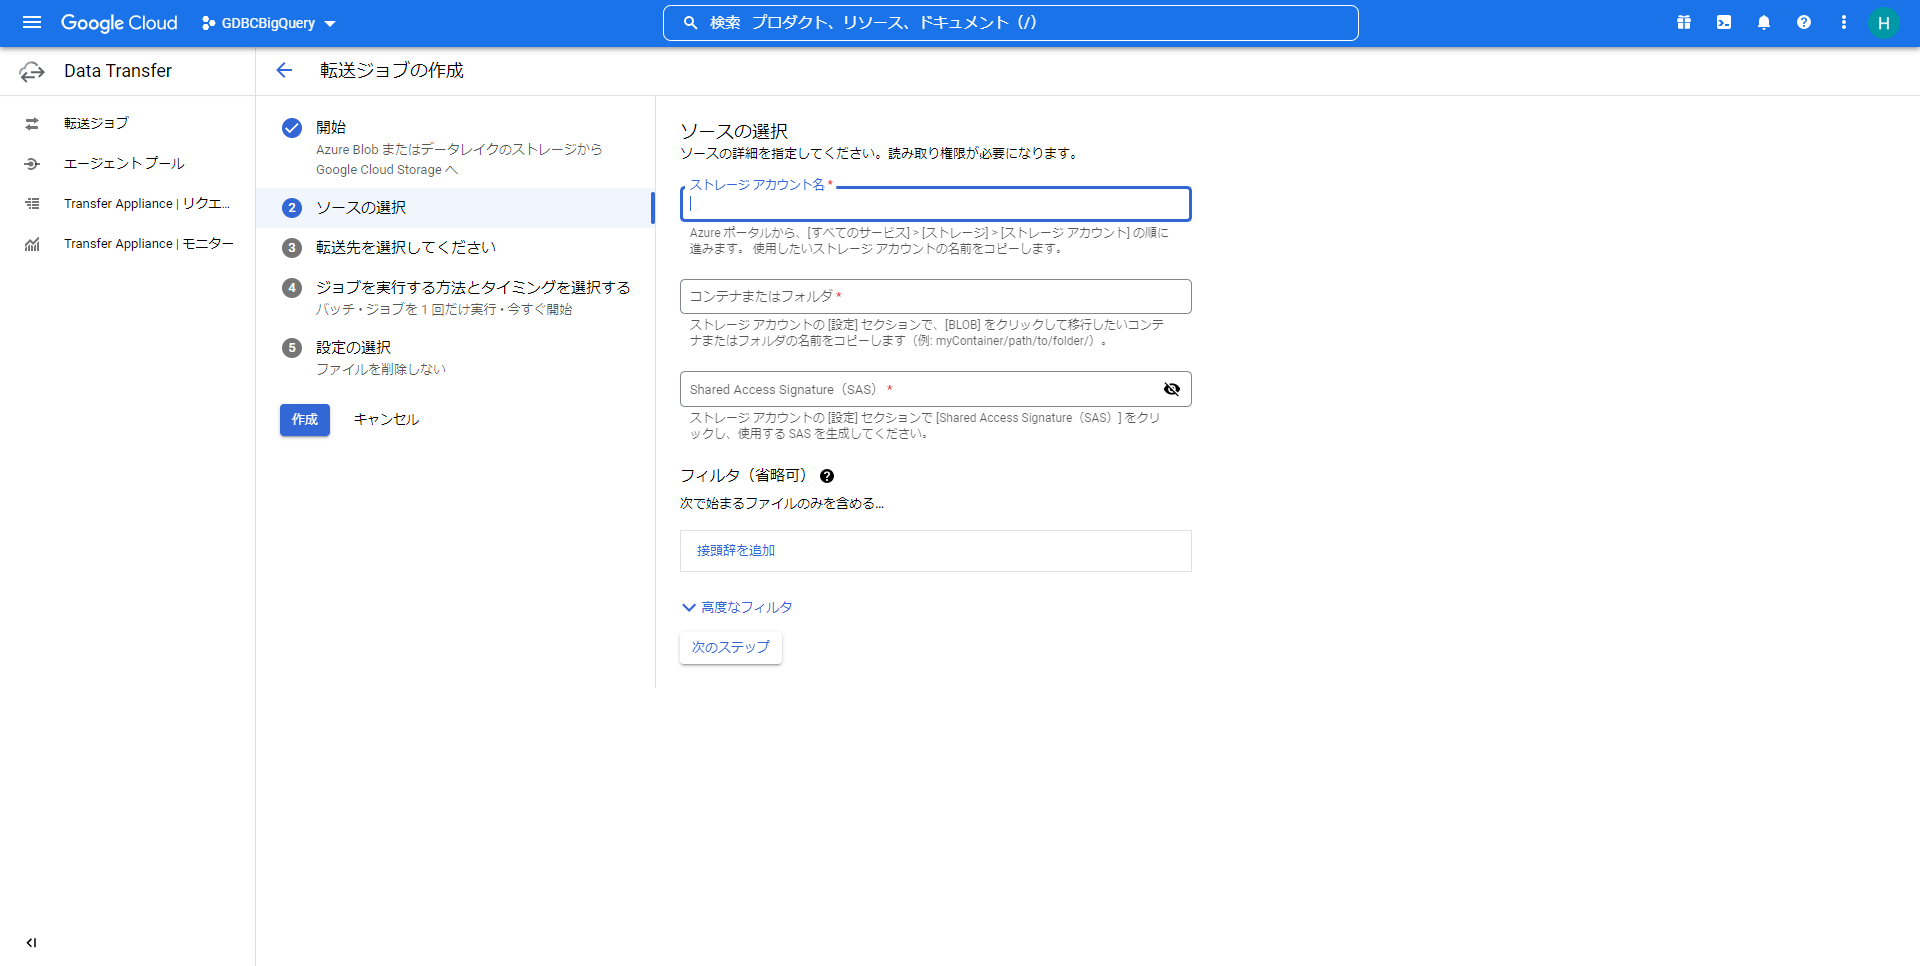Open エージェント プール in the sidebar

point(124,163)
